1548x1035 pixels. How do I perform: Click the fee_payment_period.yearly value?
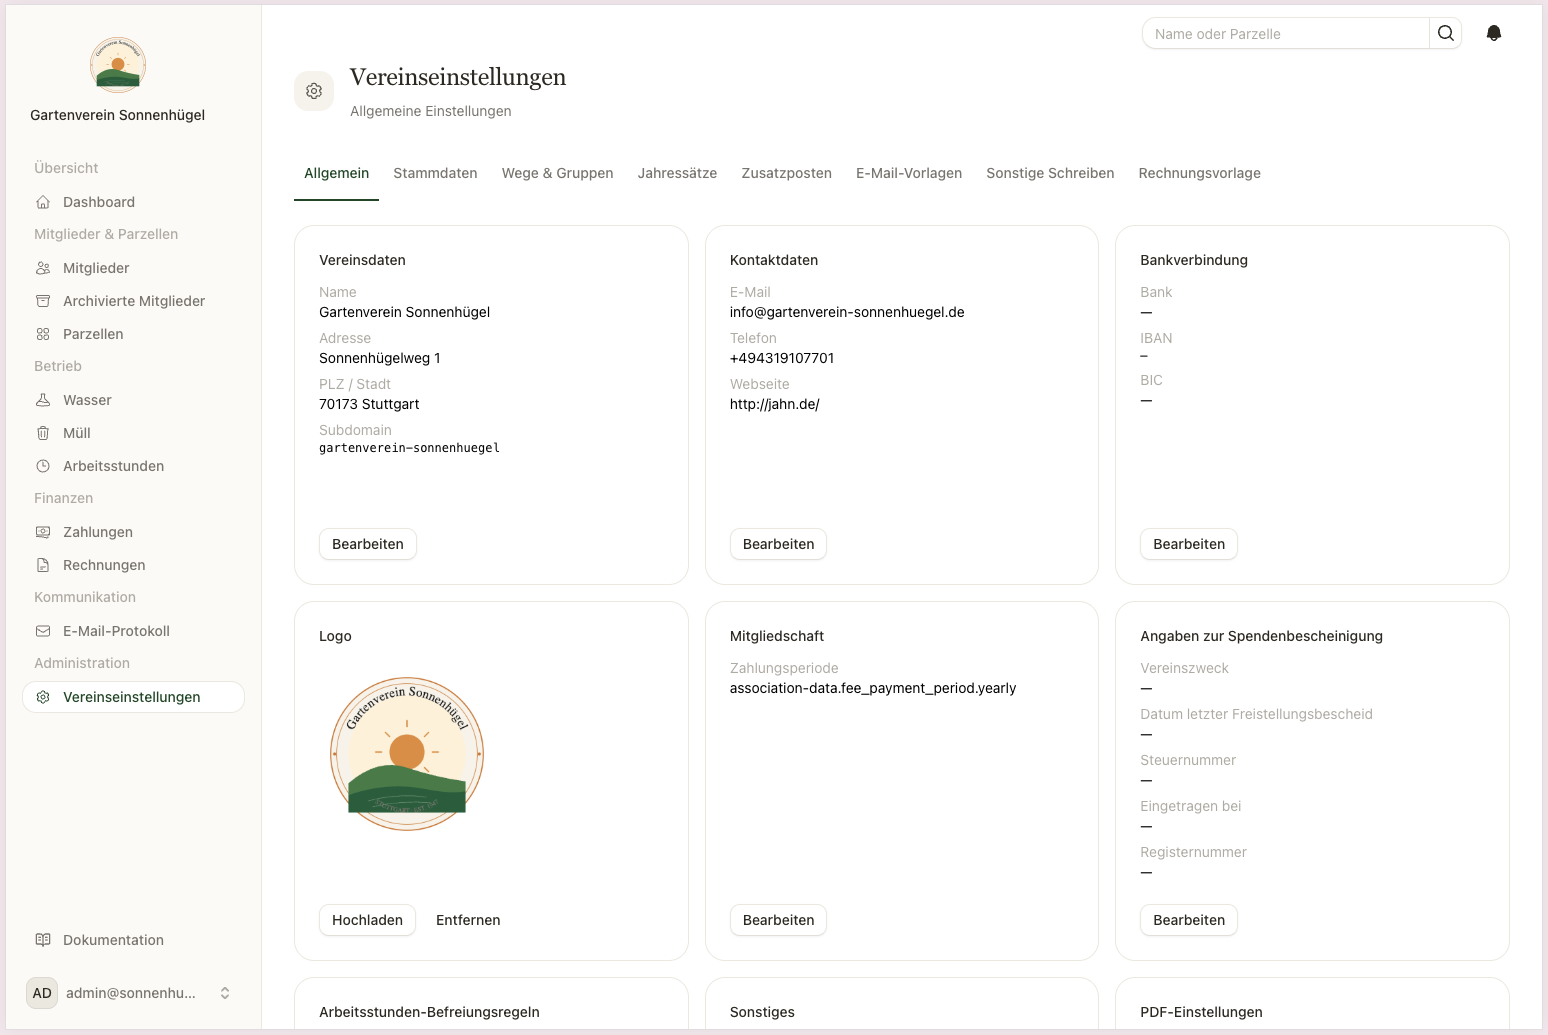click(873, 688)
